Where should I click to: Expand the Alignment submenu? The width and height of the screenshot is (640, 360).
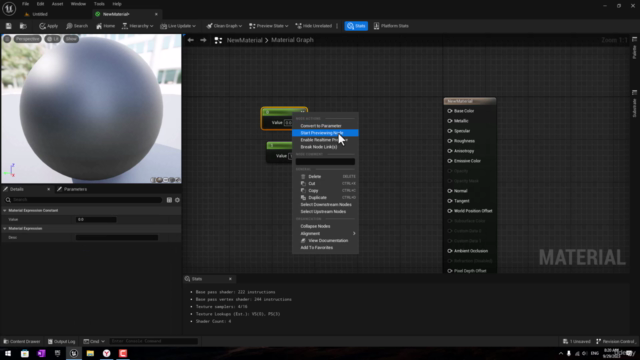[x=325, y=233]
